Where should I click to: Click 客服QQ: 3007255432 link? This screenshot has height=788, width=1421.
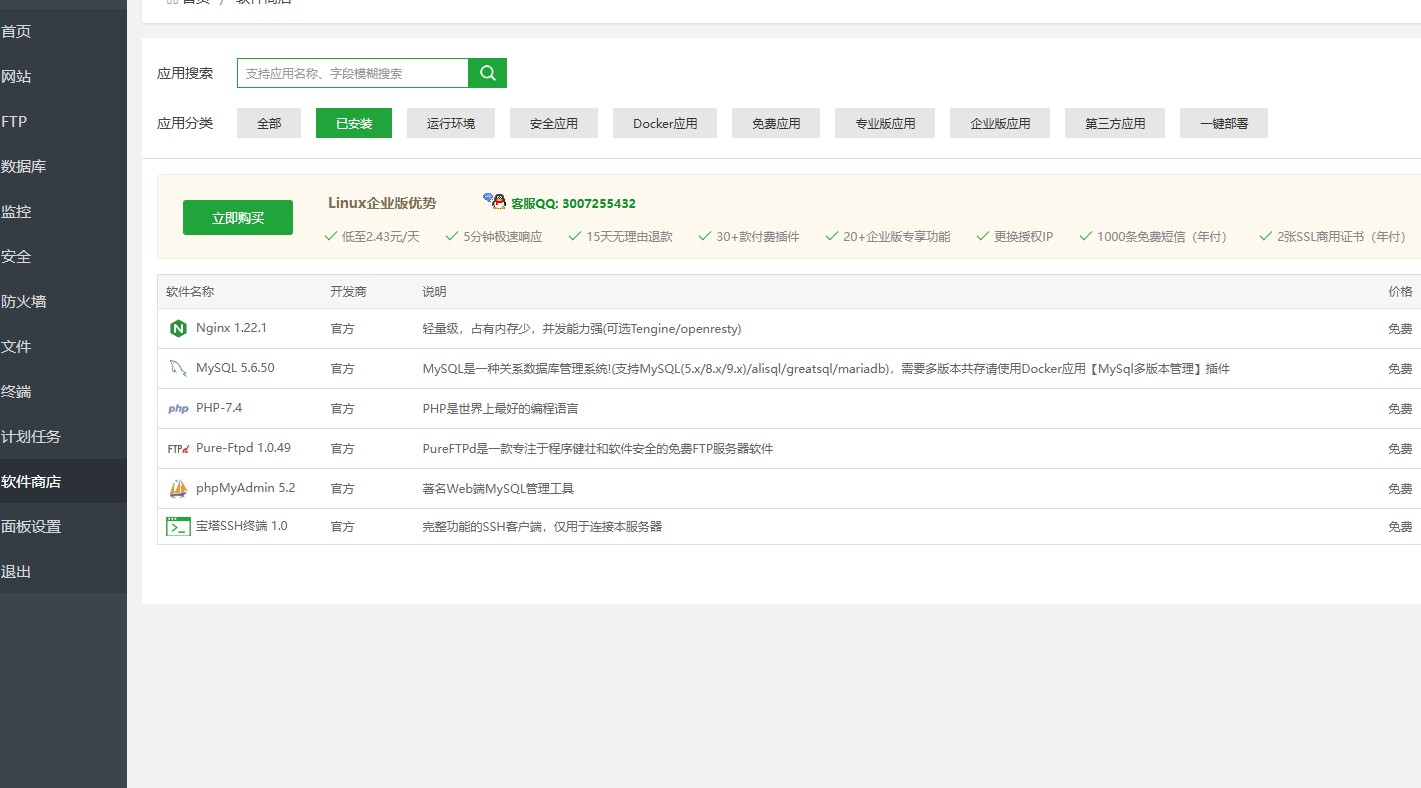click(573, 203)
